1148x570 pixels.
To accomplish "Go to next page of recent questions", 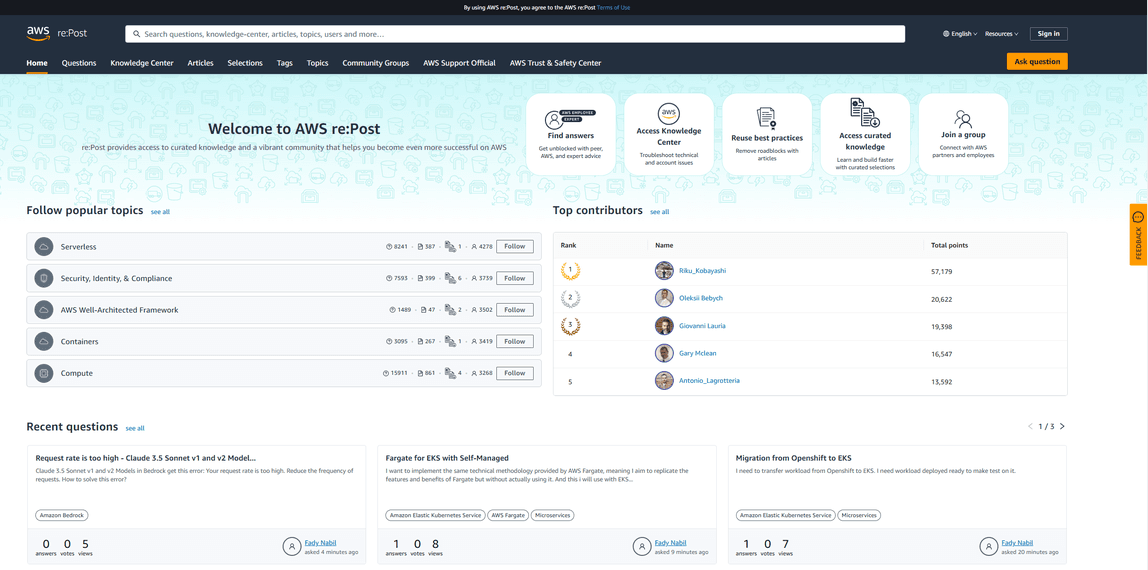I will [1062, 426].
